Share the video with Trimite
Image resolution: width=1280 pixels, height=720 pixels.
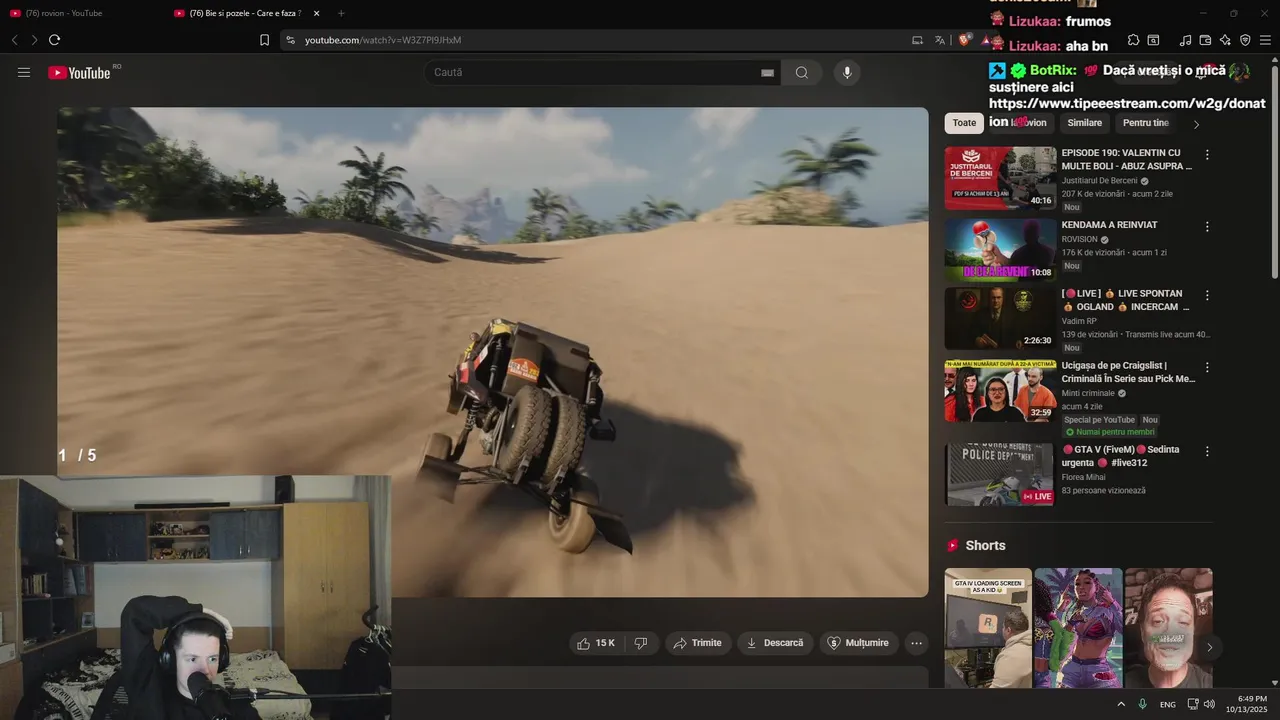pyautogui.click(x=698, y=643)
